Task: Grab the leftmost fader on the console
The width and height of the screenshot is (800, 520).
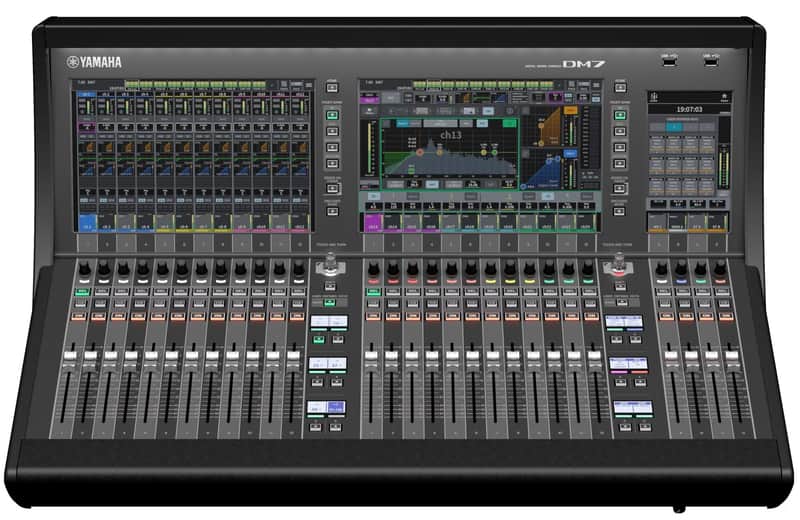Action: (x=69, y=357)
